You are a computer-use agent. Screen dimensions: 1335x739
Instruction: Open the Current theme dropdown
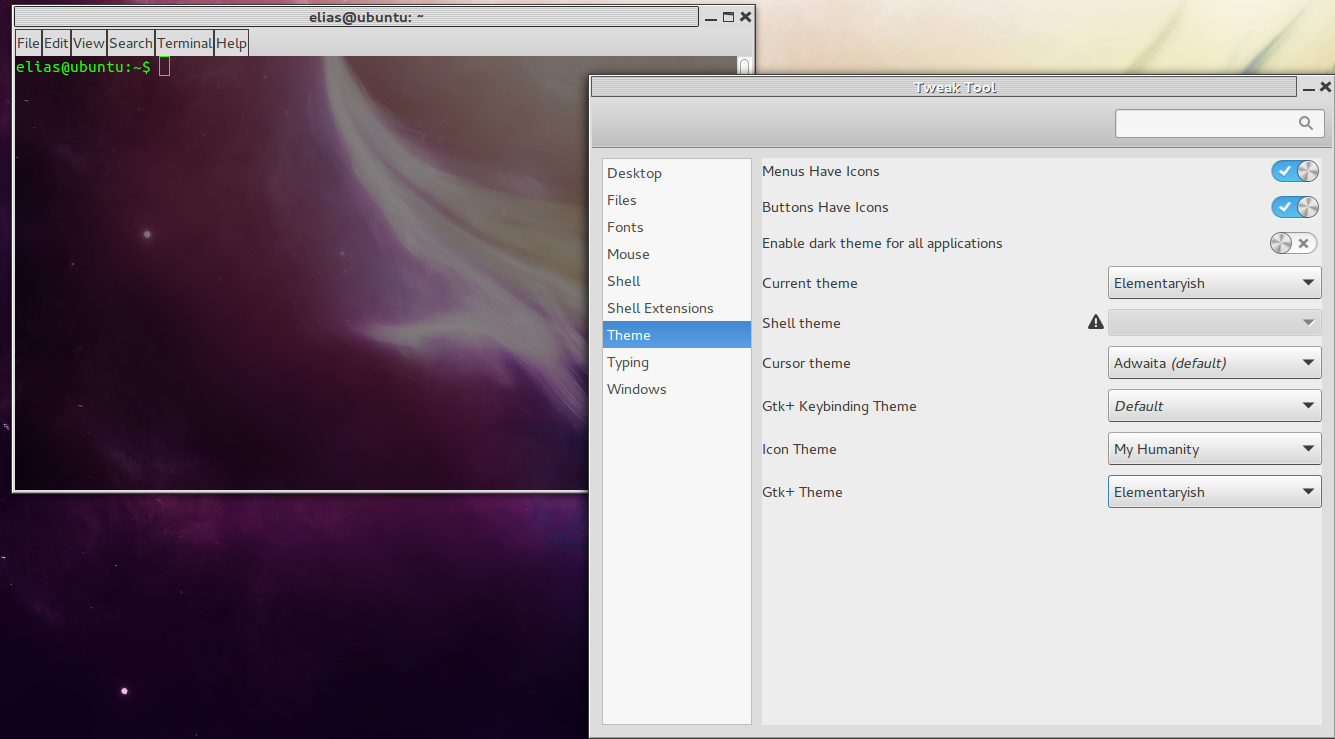(1214, 283)
